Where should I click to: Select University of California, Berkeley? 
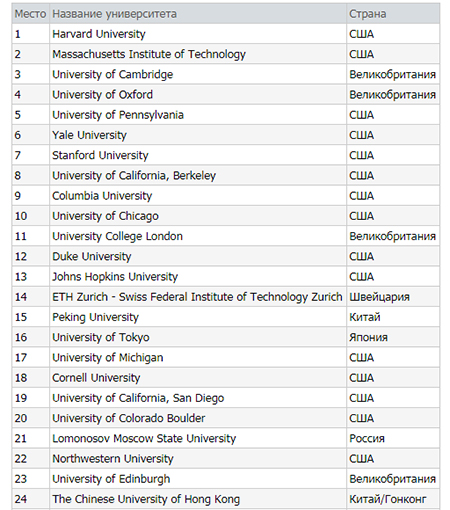pos(134,176)
